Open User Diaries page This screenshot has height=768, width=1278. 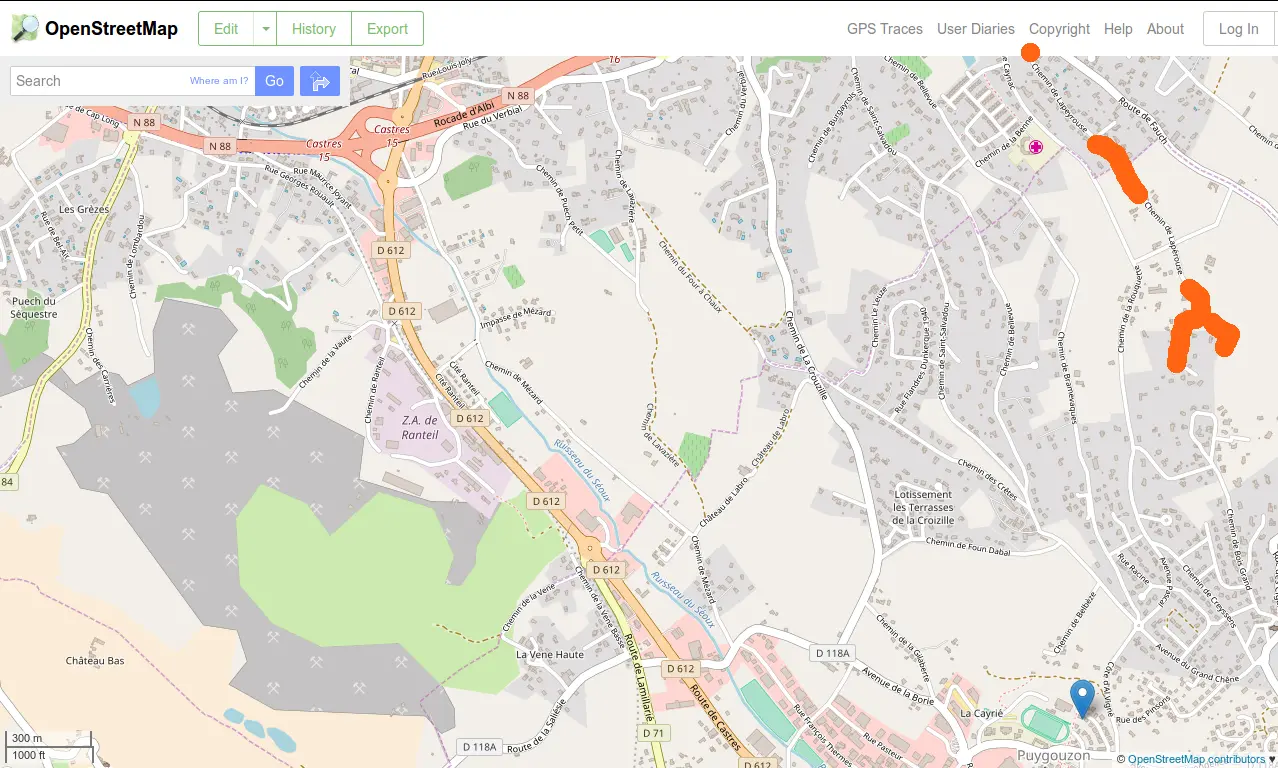tap(976, 29)
